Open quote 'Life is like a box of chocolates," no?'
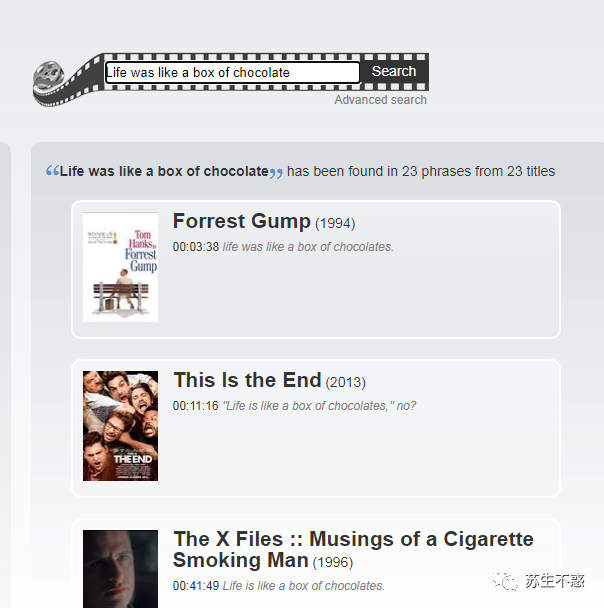The width and height of the screenshot is (604, 608). [319, 406]
